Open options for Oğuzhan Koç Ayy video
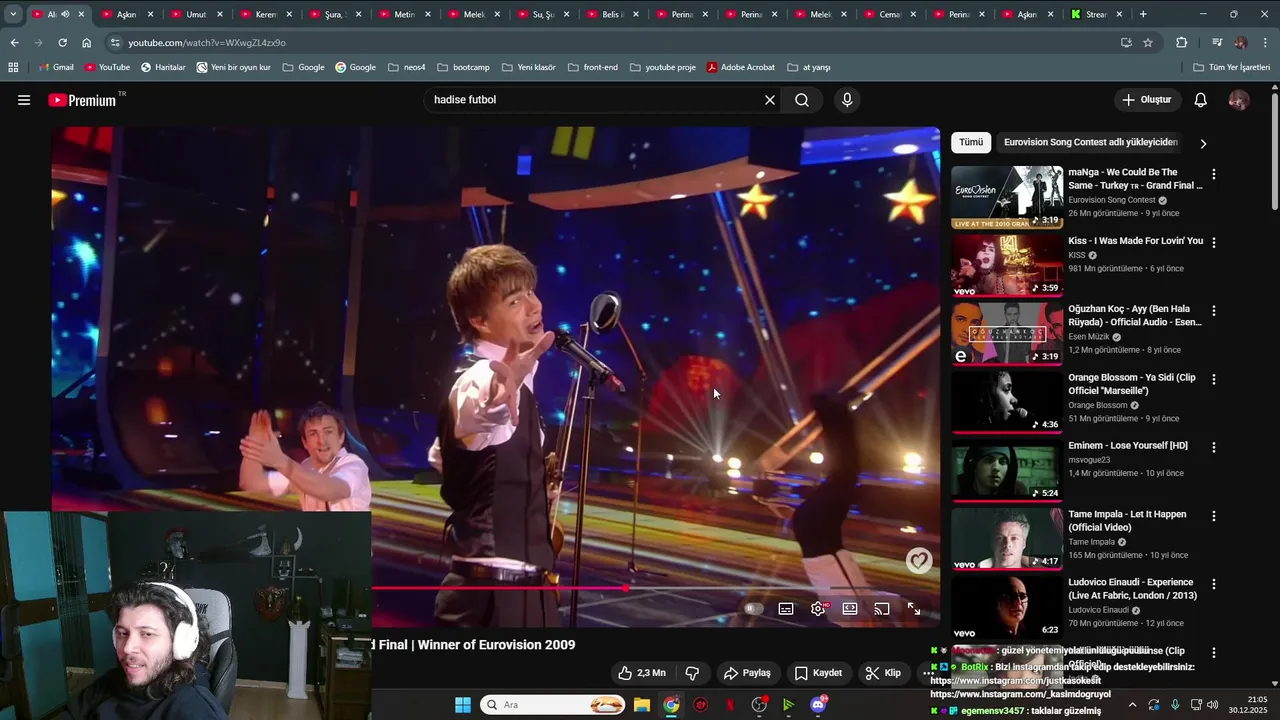1280x720 pixels. click(1214, 311)
